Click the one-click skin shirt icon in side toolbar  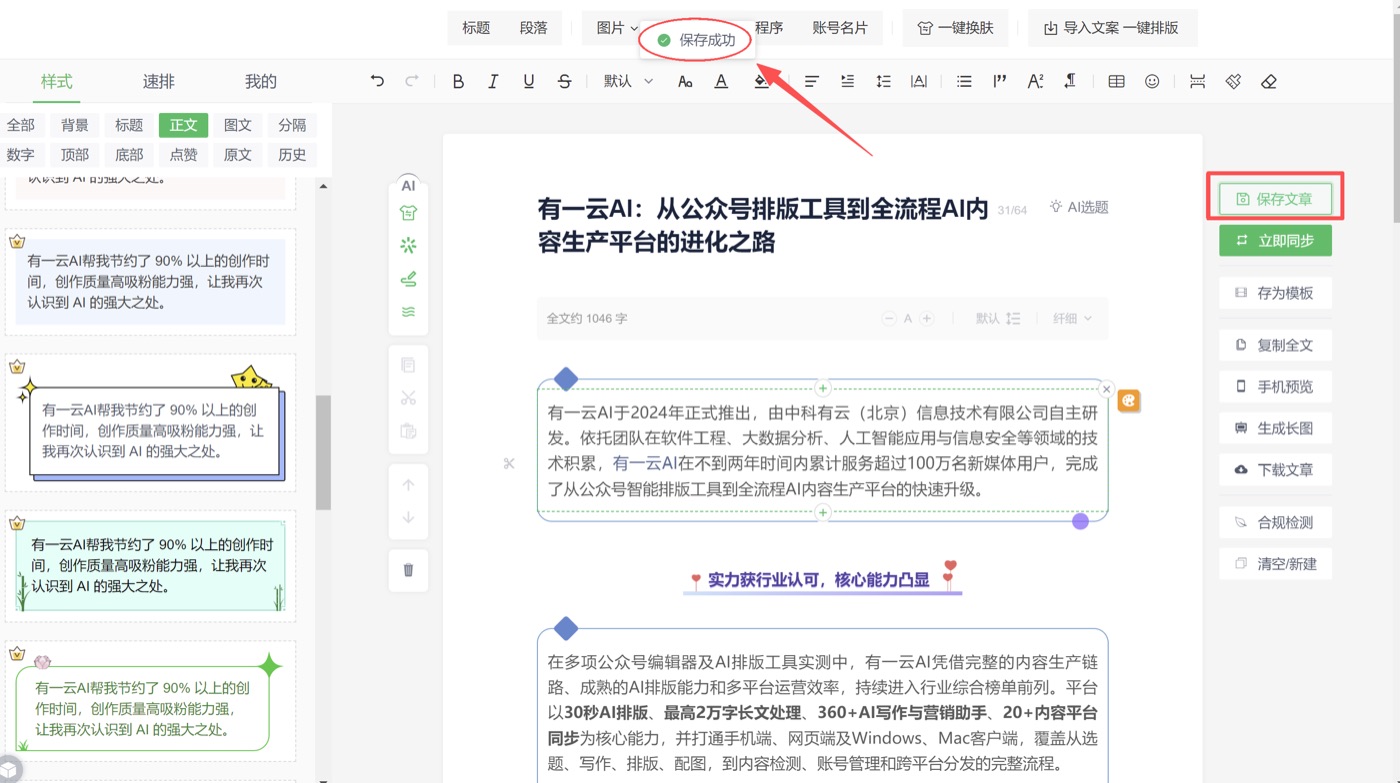408,213
